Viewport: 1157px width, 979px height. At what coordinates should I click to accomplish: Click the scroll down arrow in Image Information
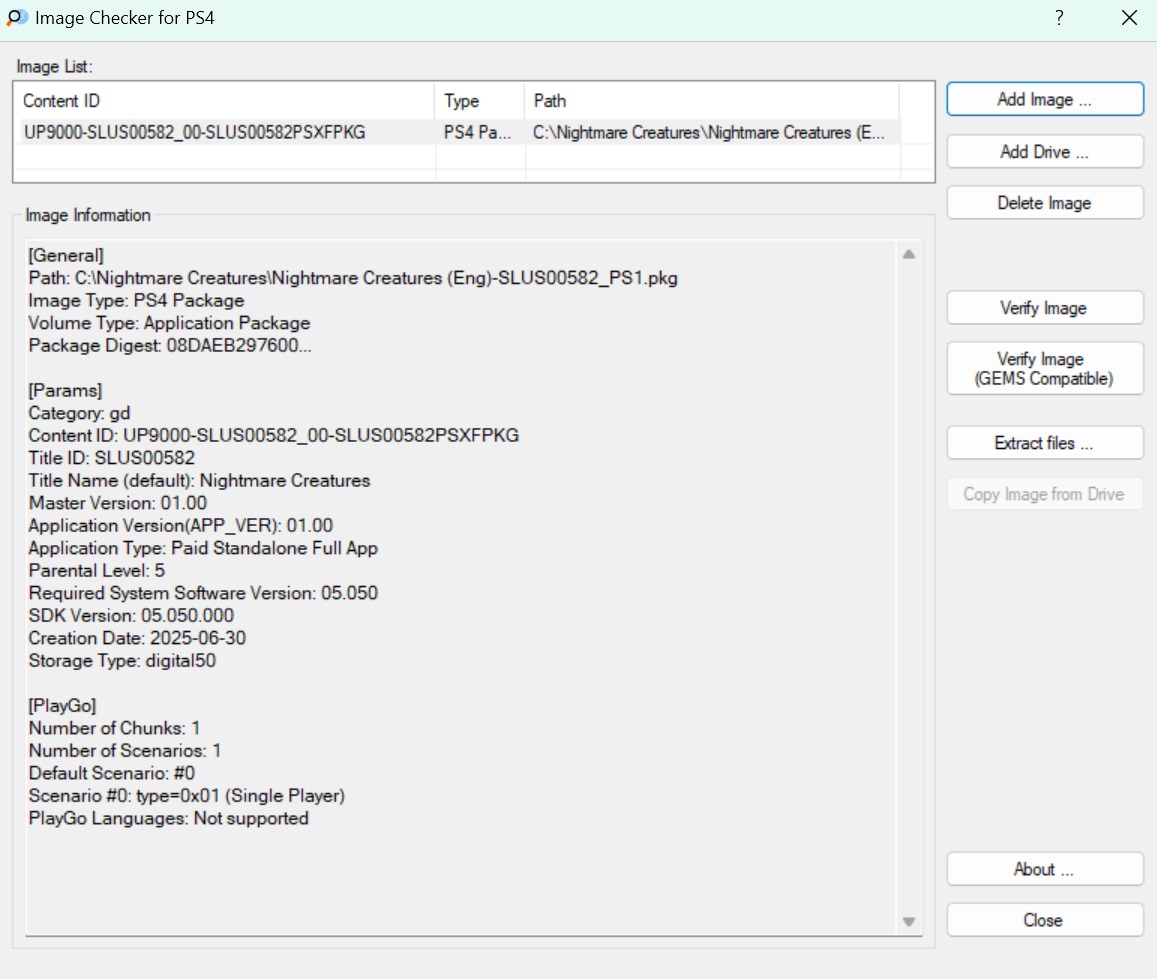[909, 922]
